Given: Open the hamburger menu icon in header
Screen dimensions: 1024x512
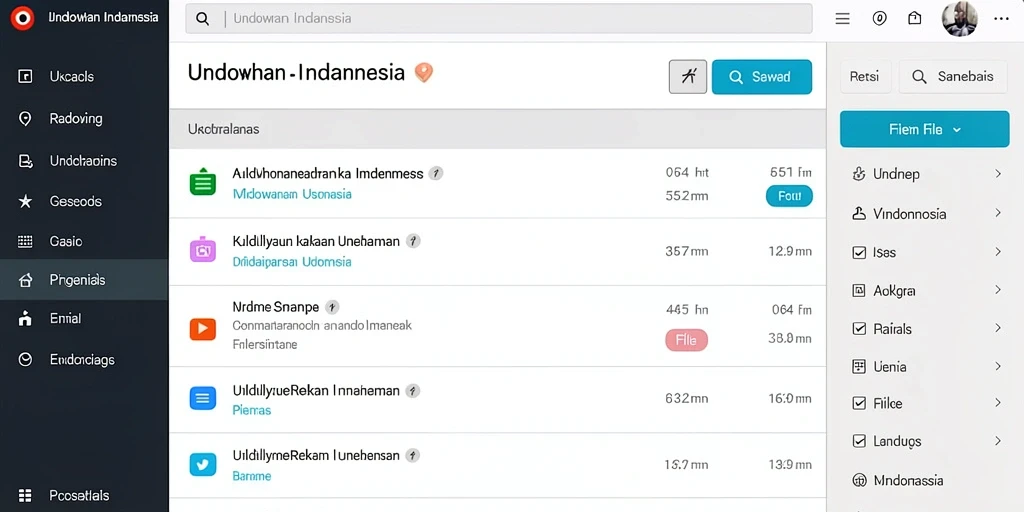Looking at the screenshot, I should tap(842, 19).
